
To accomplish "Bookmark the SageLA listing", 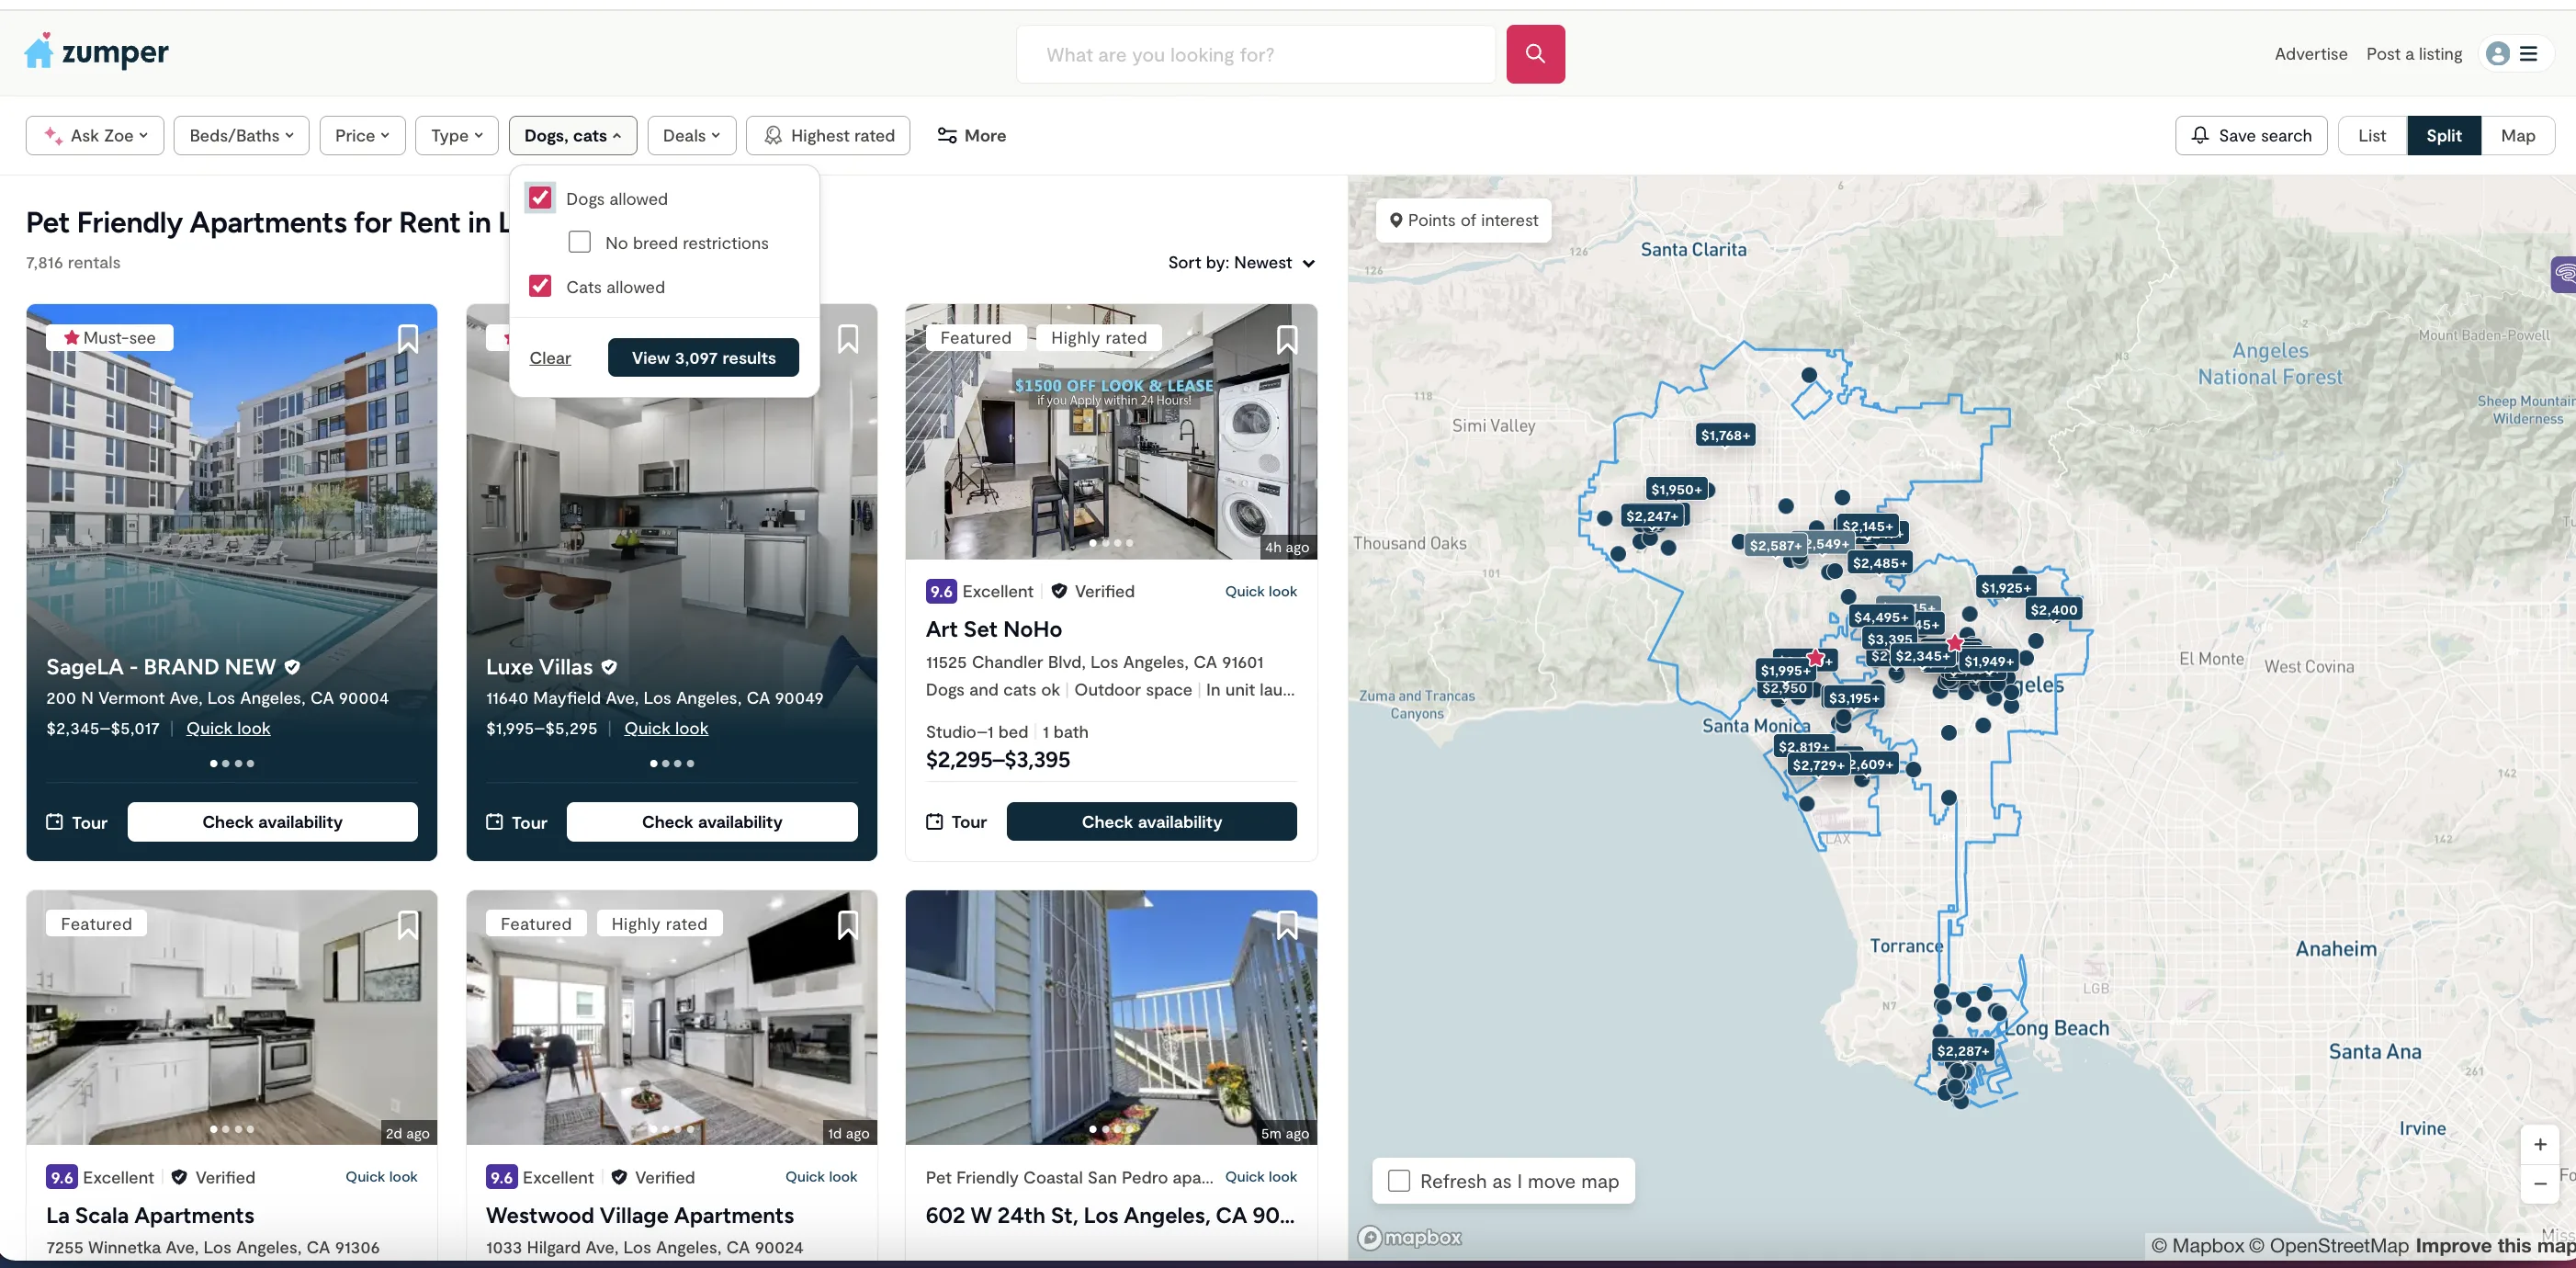I will (x=408, y=339).
